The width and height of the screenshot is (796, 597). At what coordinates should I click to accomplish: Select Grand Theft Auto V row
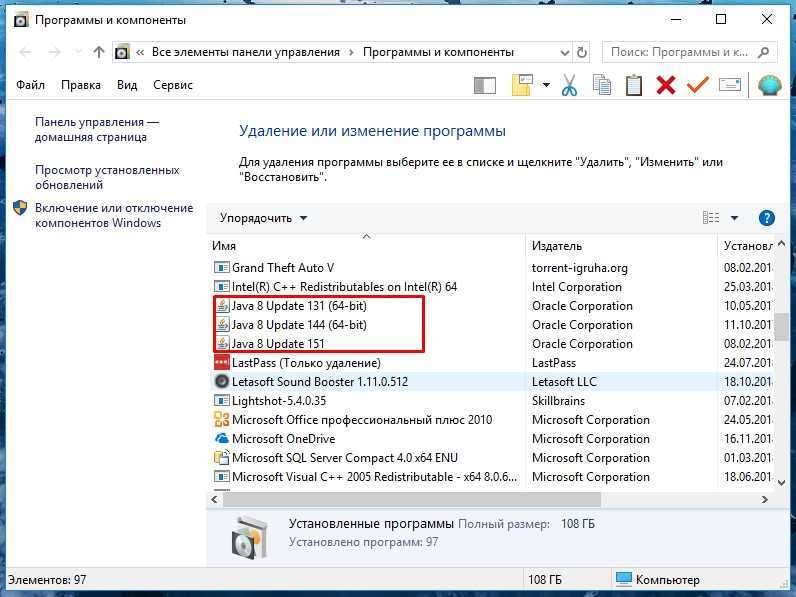pos(491,268)
